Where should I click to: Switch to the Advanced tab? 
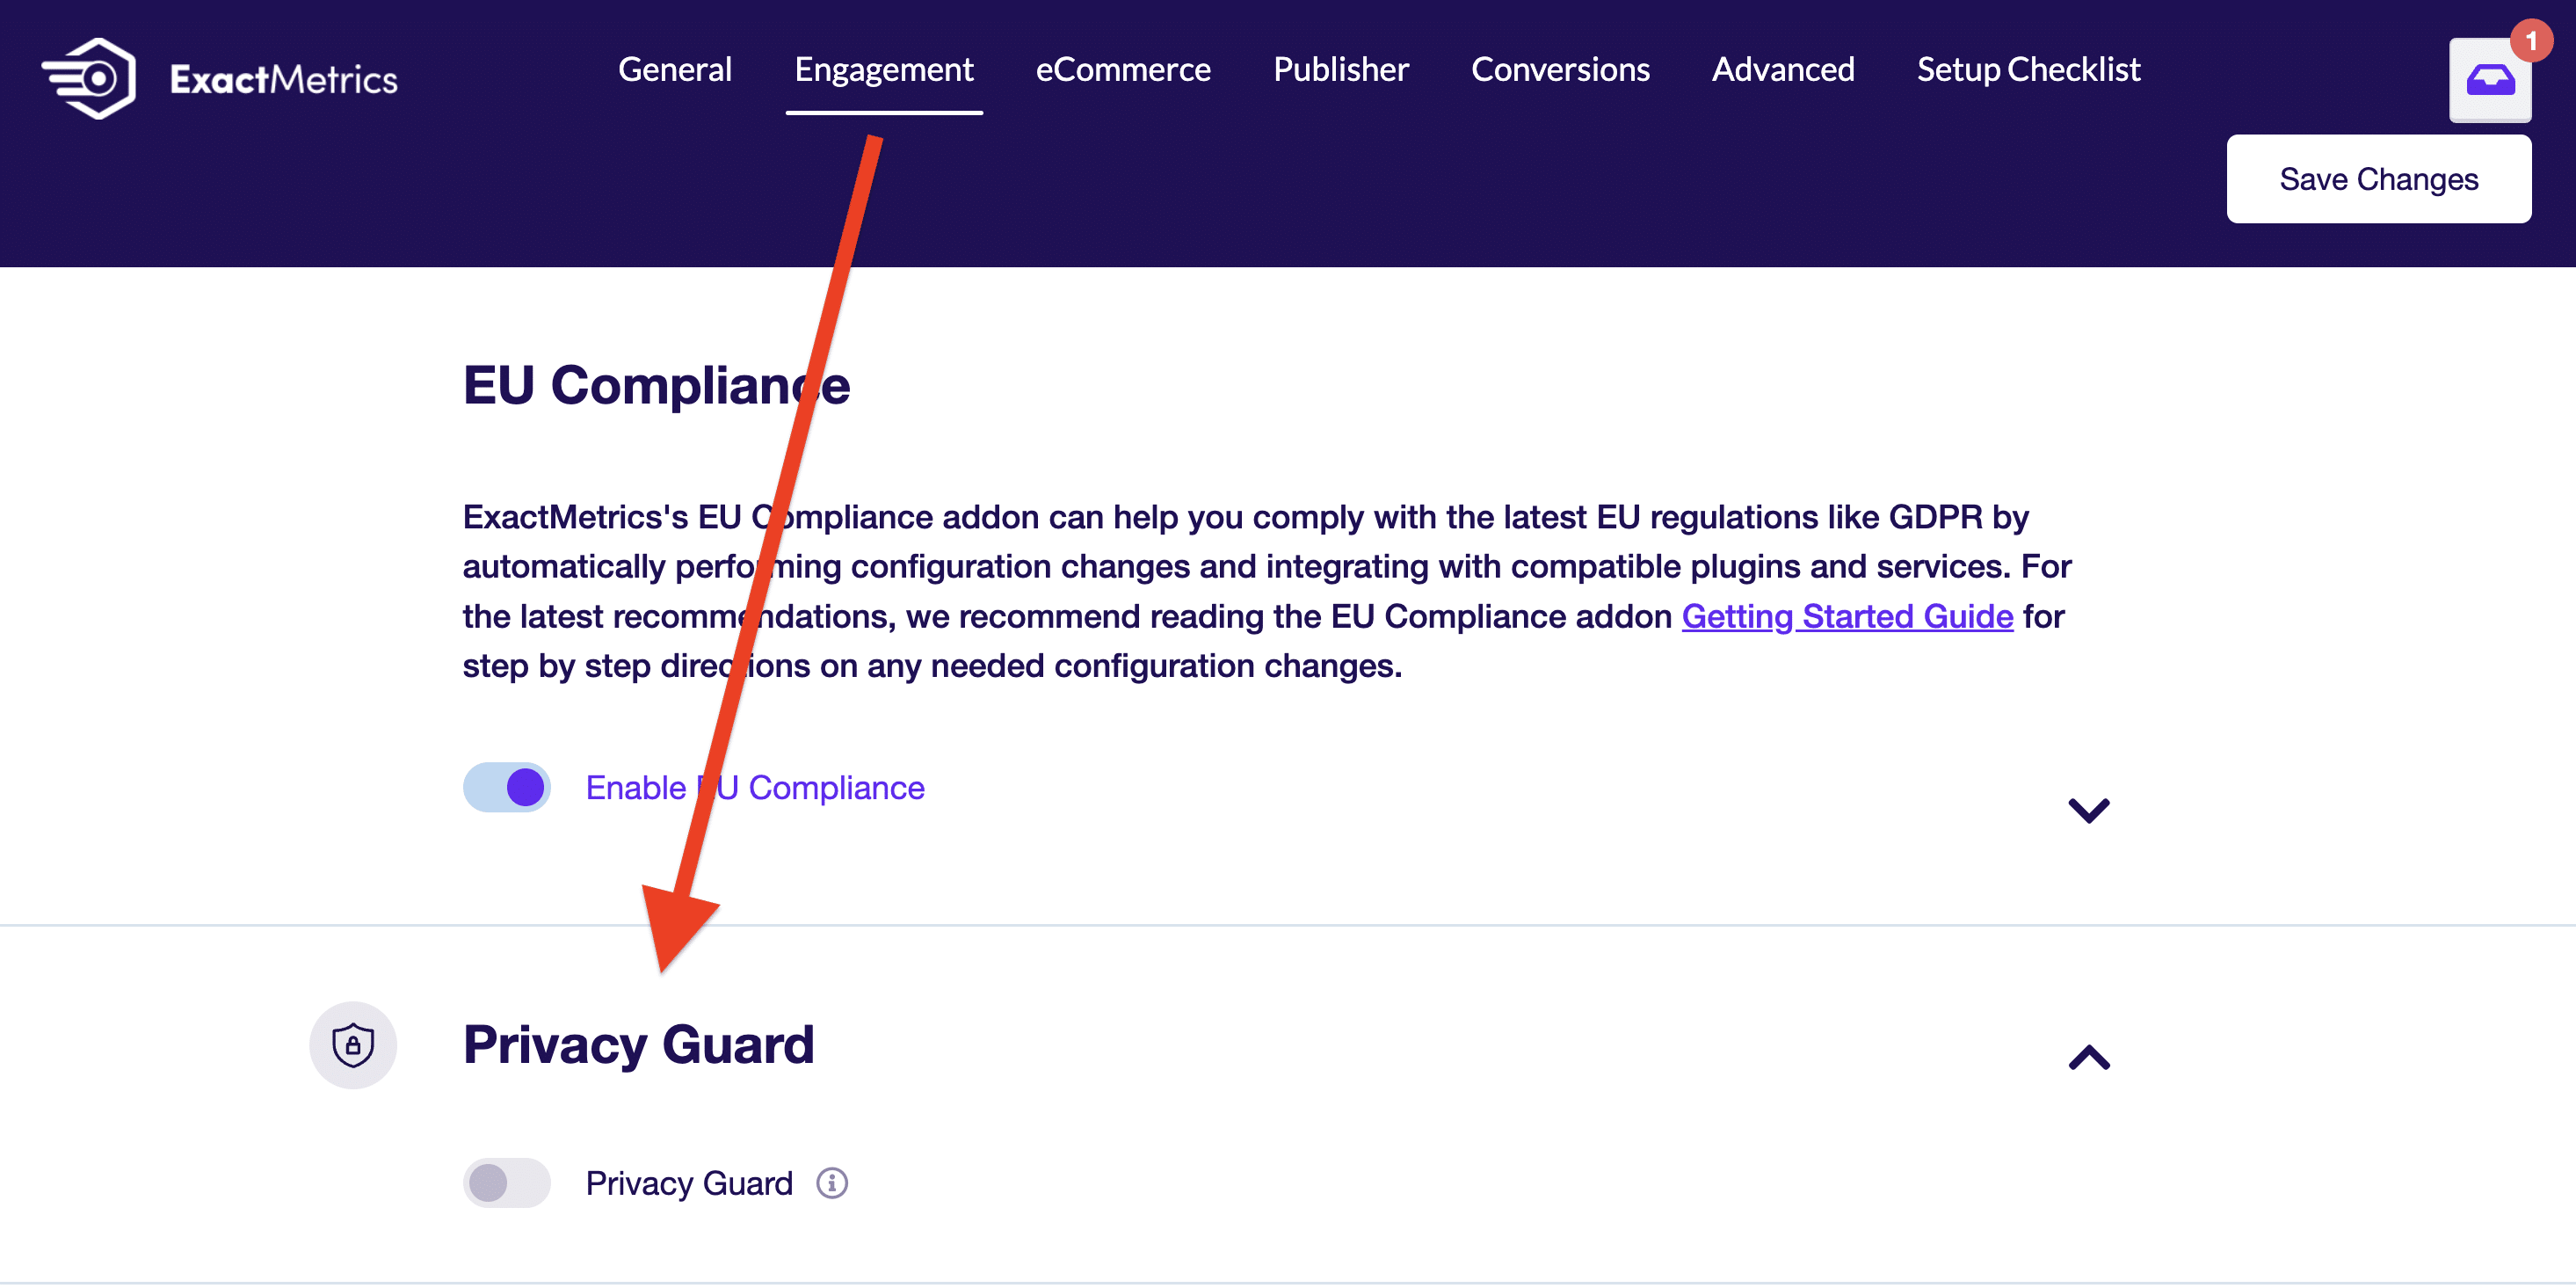(1783, 69)
